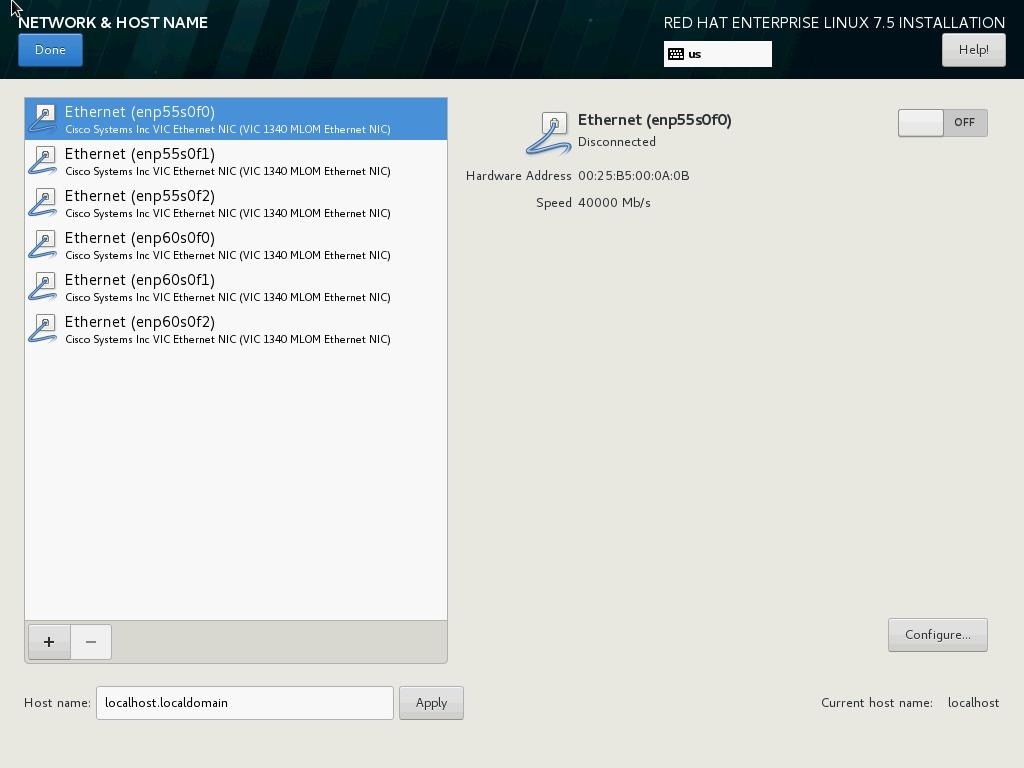
Task: Click the us keyboard layout indicator
Action: (717, 54)
